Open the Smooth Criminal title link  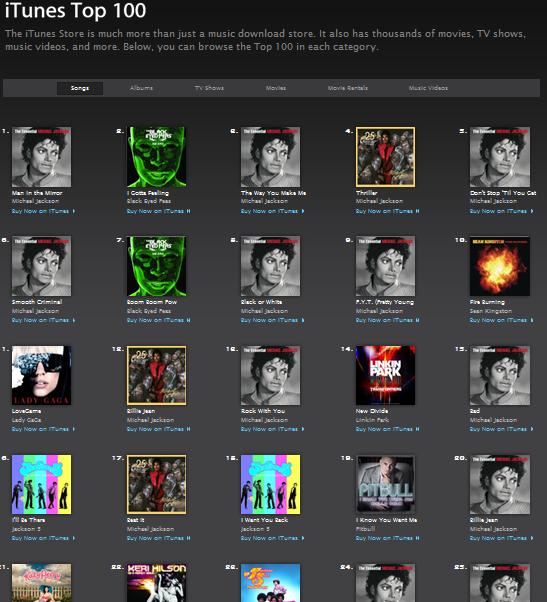[37, 302]
